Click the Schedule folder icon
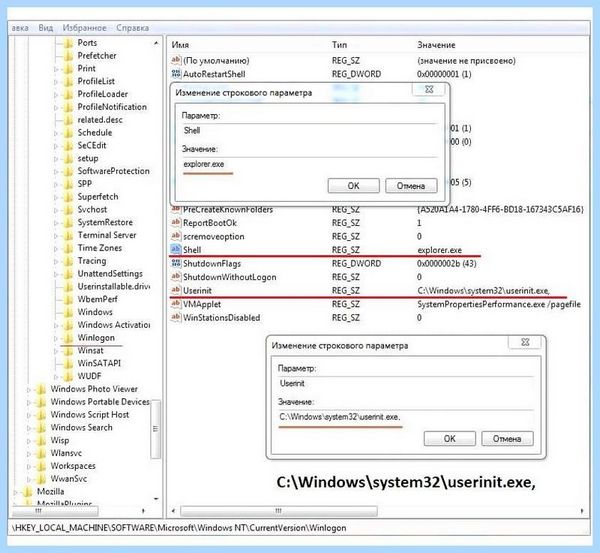 (x=68, y=133)
